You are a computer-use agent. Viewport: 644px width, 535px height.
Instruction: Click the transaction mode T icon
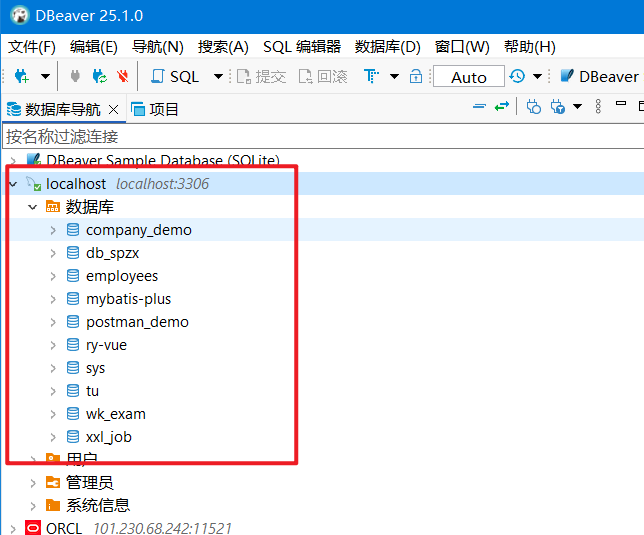tap(371, 76)
